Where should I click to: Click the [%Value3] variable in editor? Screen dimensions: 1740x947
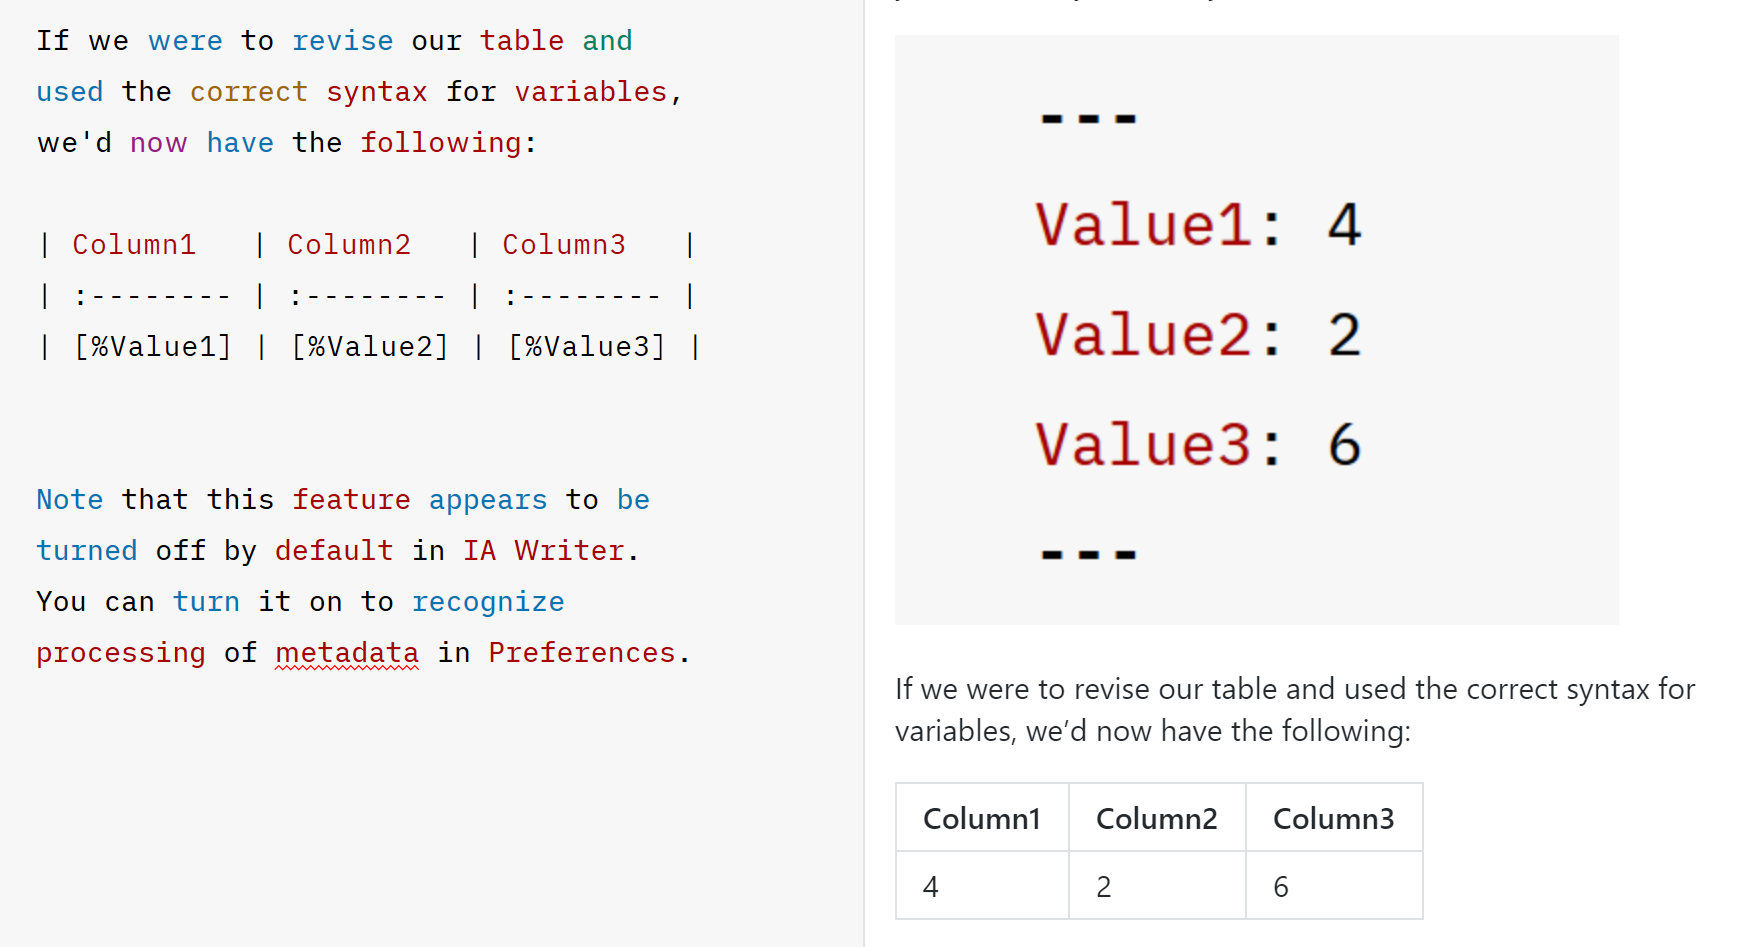tap(587, 347)
